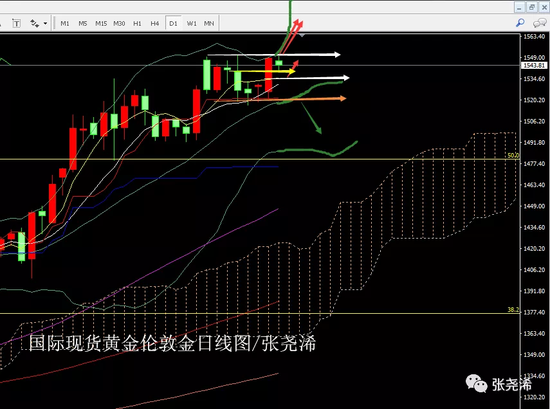Select the text label tool icon
Image resolution: width=550 pixels, height=409 pixels.
coord(16,24)
